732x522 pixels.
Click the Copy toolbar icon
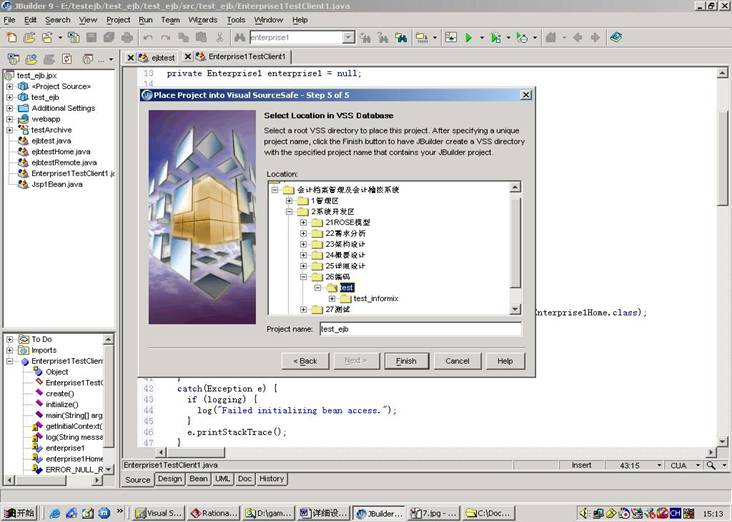(184, 37)
